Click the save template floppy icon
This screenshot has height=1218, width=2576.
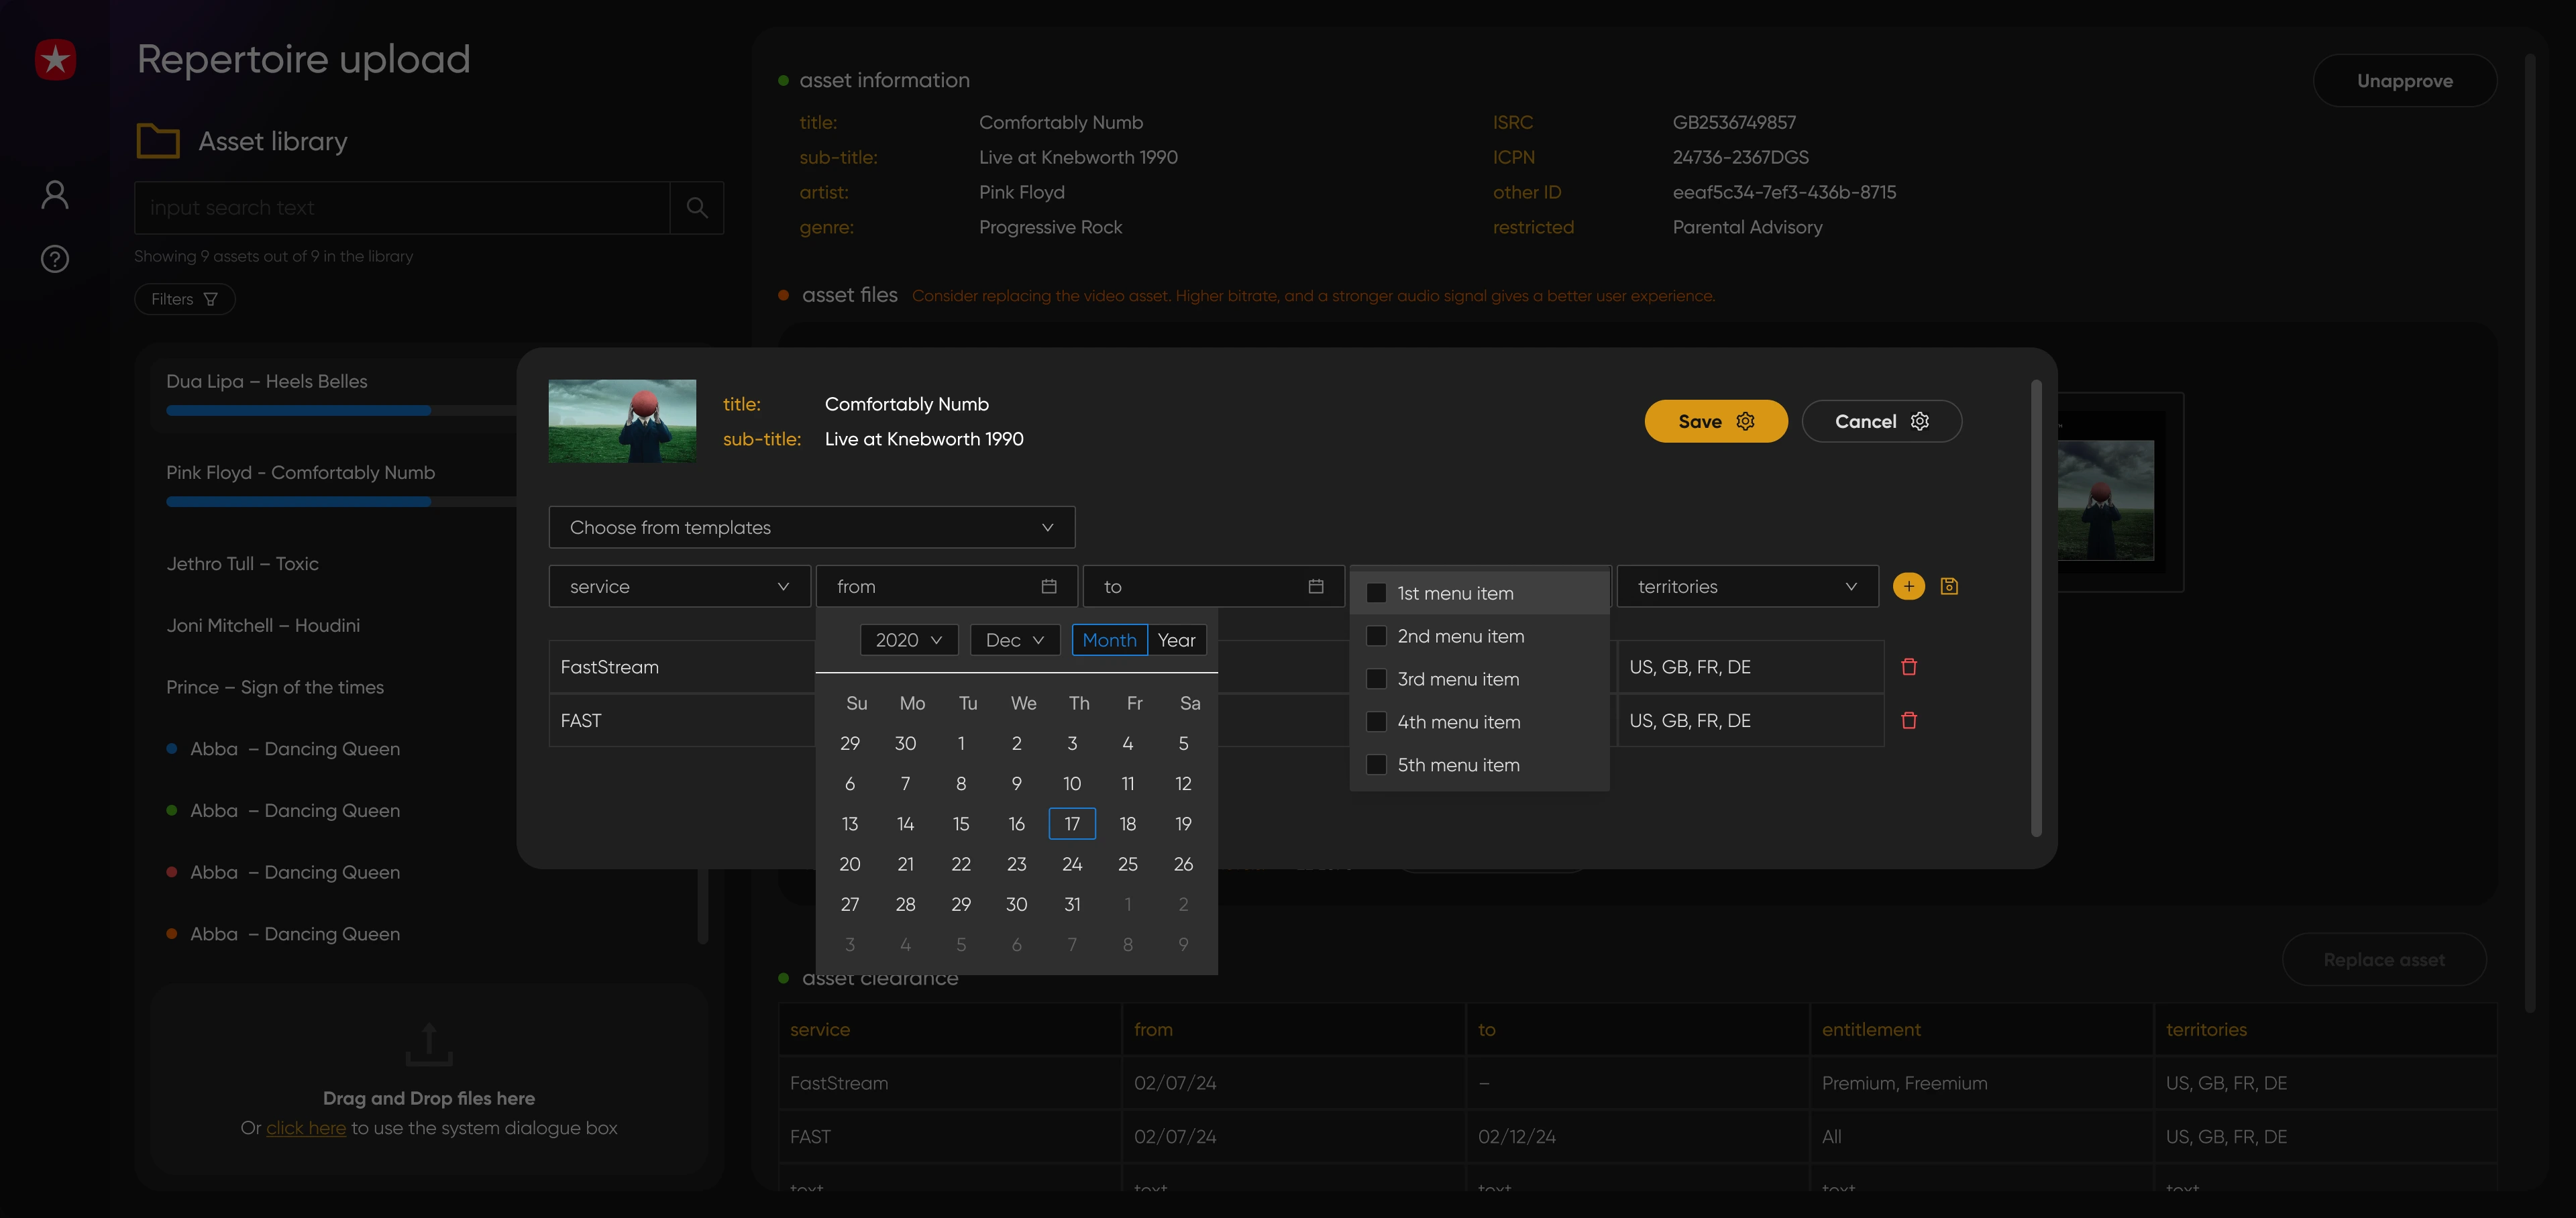(x=1949, y=586)
